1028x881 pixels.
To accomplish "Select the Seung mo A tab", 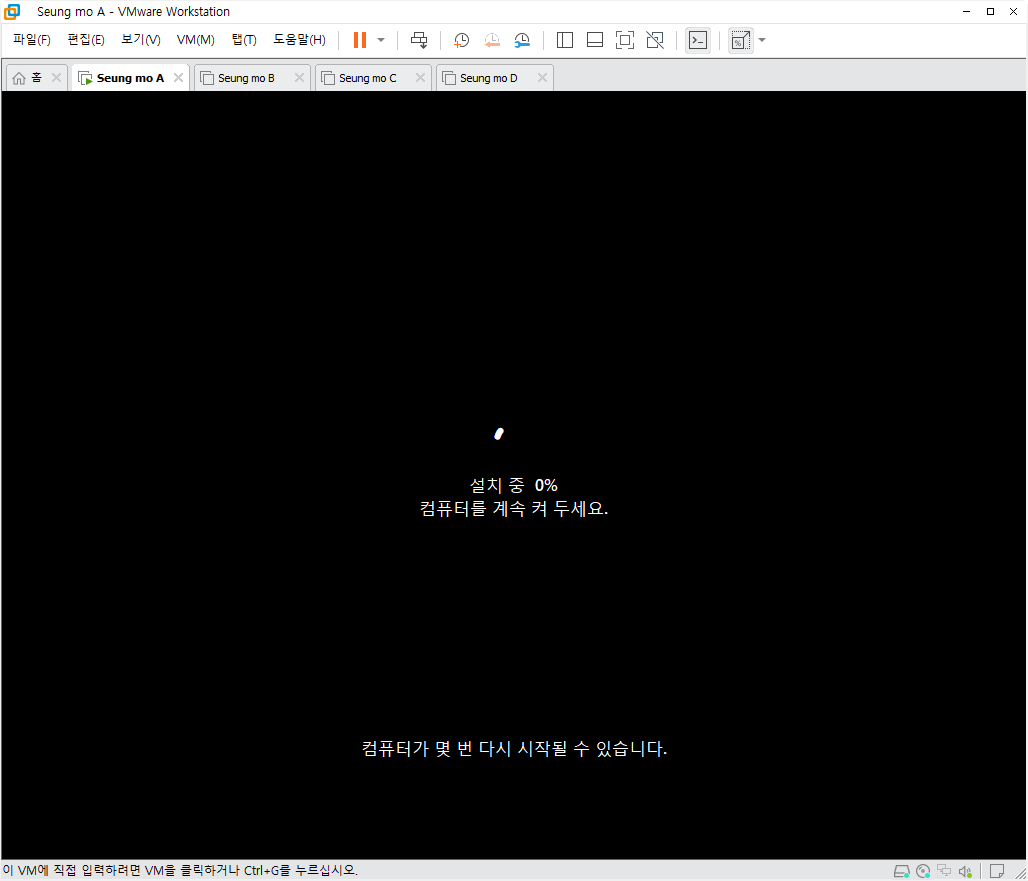I will click(130, 78).
